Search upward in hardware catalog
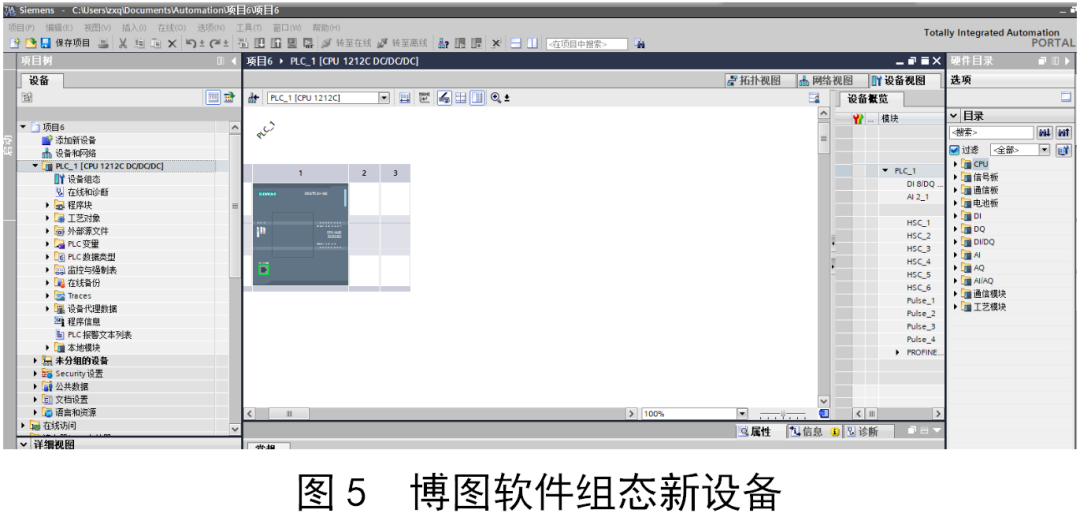This screenshot has height=517, width=1080. pos(1064,132)
